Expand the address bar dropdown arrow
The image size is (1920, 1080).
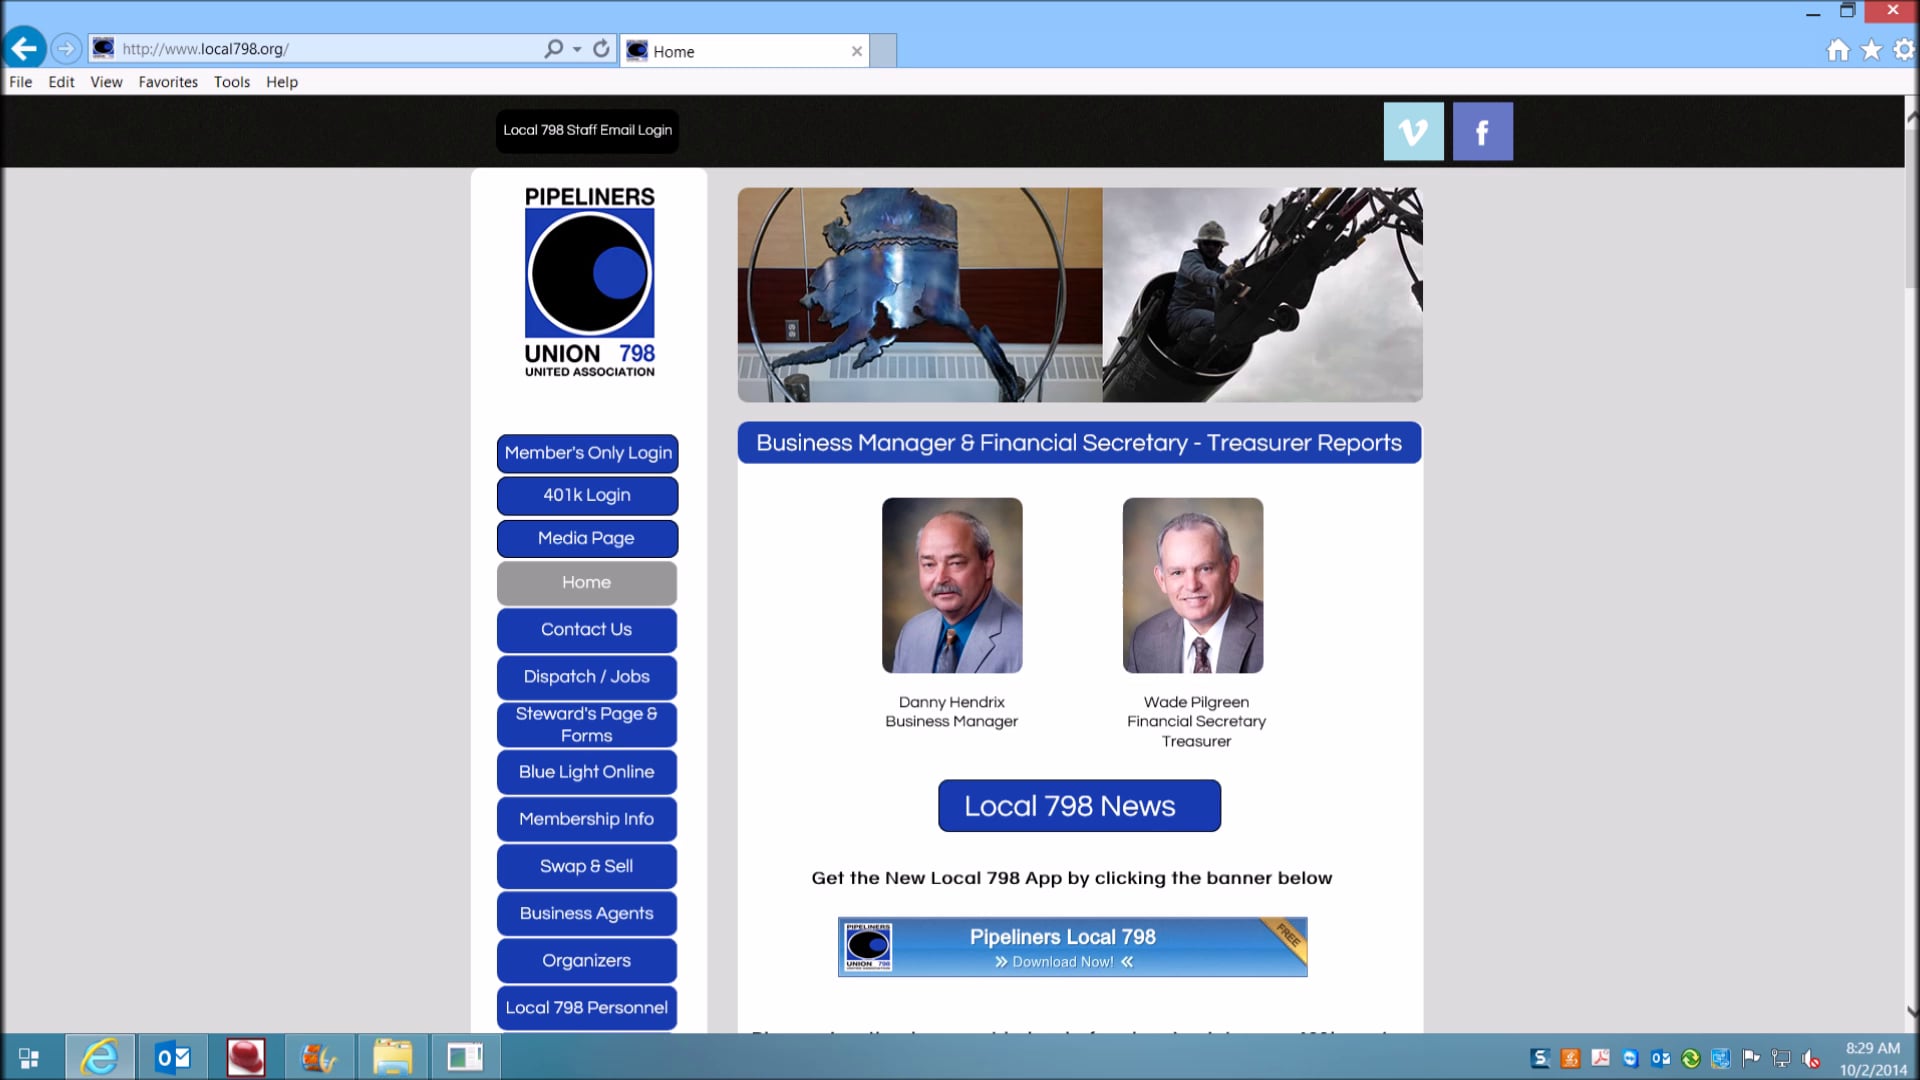click(x=577, y=48)
